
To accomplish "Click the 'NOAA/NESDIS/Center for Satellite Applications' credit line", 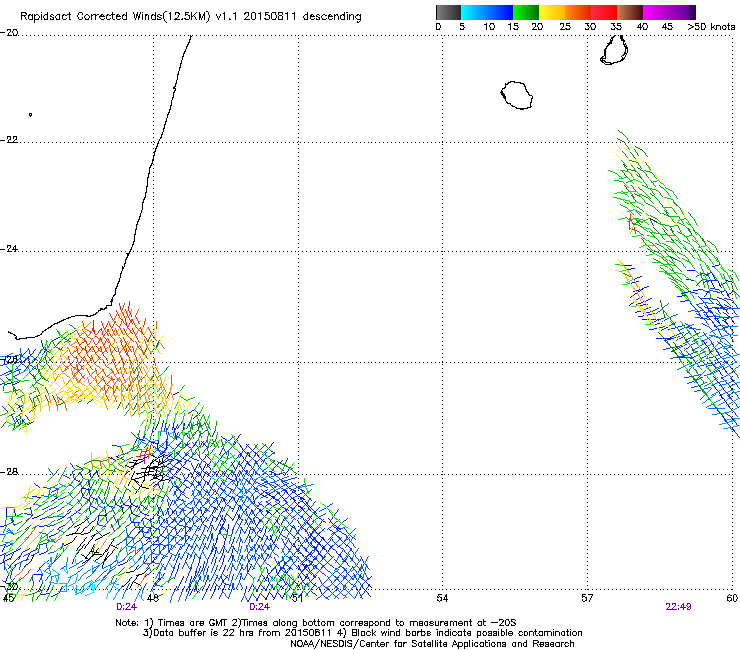I will tap(432, 644).
